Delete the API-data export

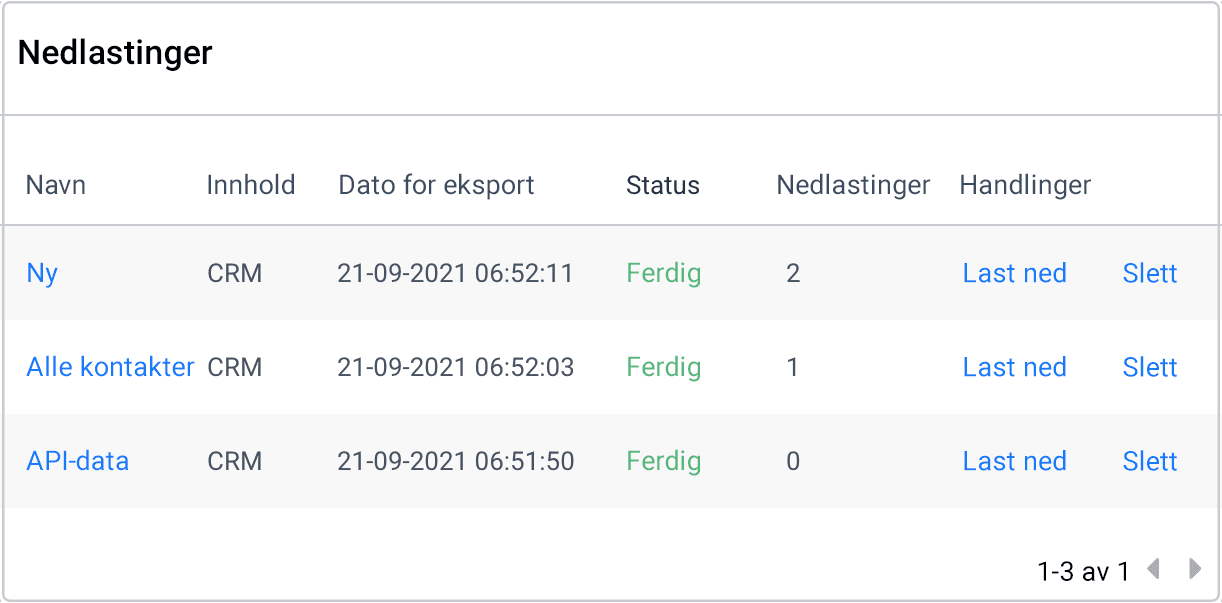point(1149,461)
